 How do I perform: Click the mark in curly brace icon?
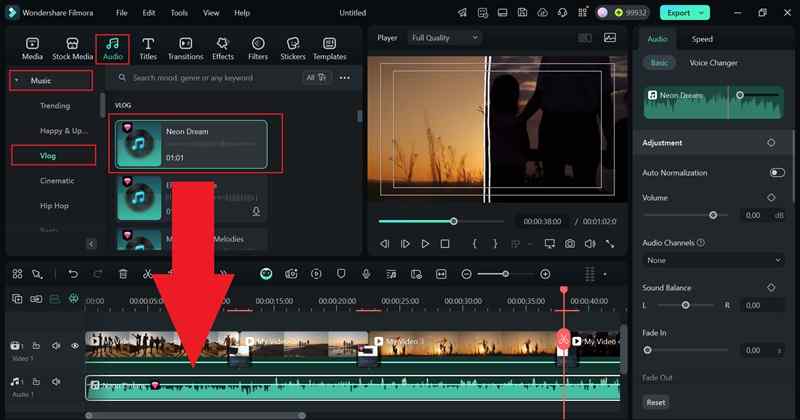tap(474, 244)
